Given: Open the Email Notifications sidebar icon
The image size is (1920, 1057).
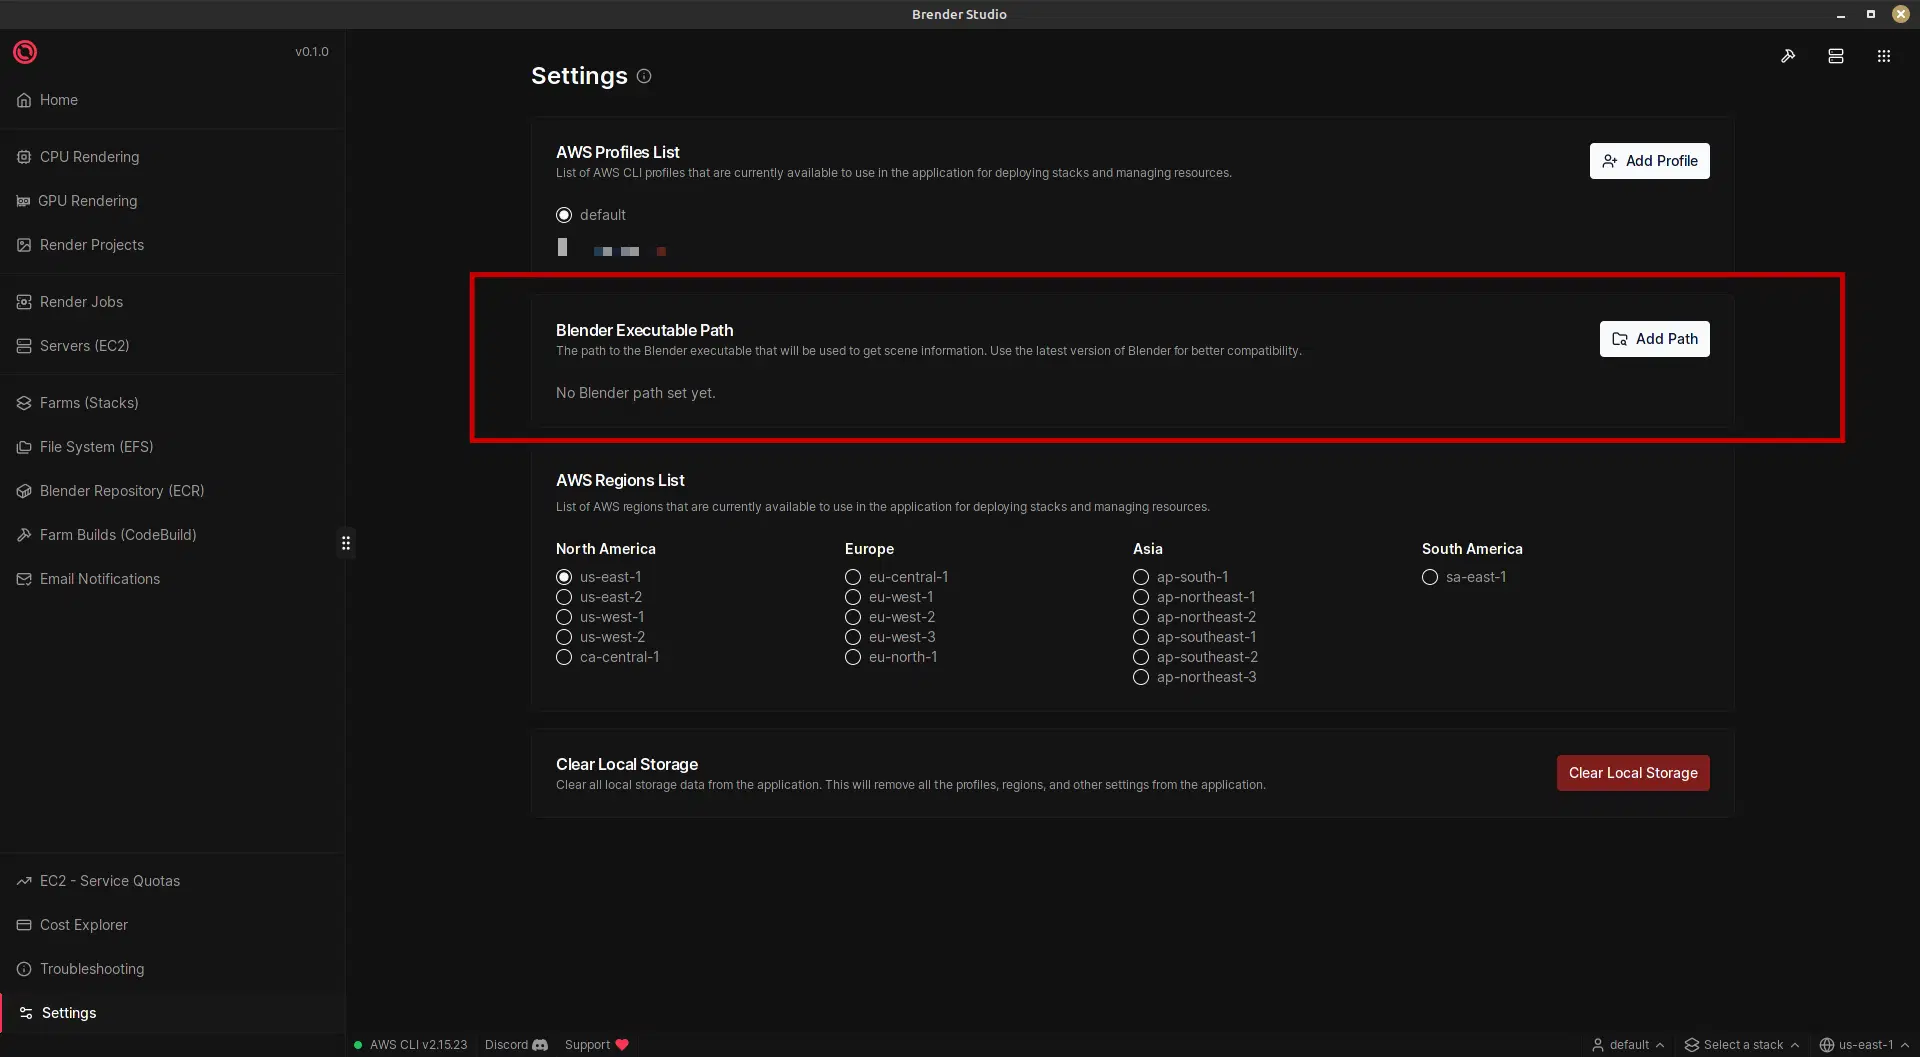Looking at the screenshot, I should tap(24, 579).
